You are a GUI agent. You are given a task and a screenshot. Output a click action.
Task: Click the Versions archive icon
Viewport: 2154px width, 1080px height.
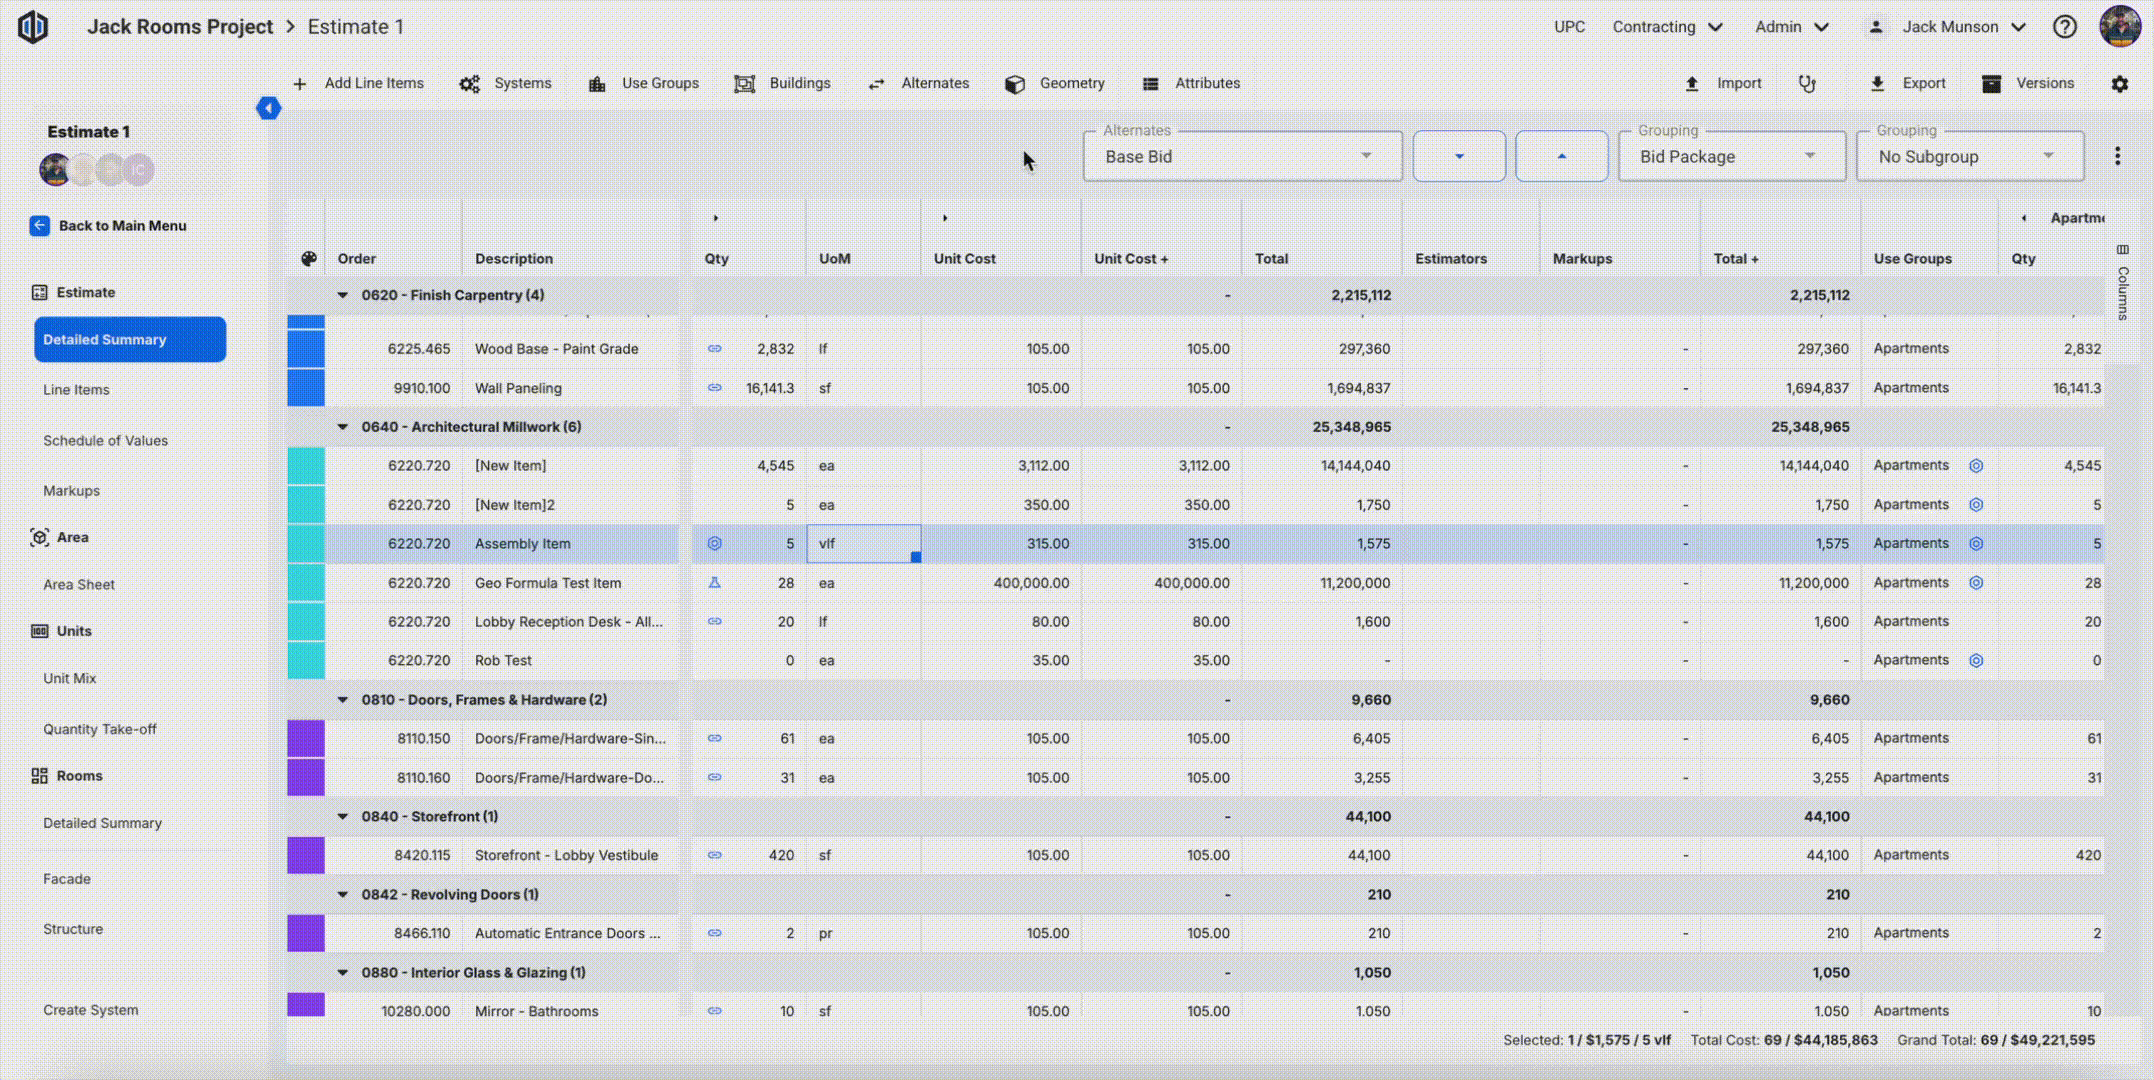1991,84
